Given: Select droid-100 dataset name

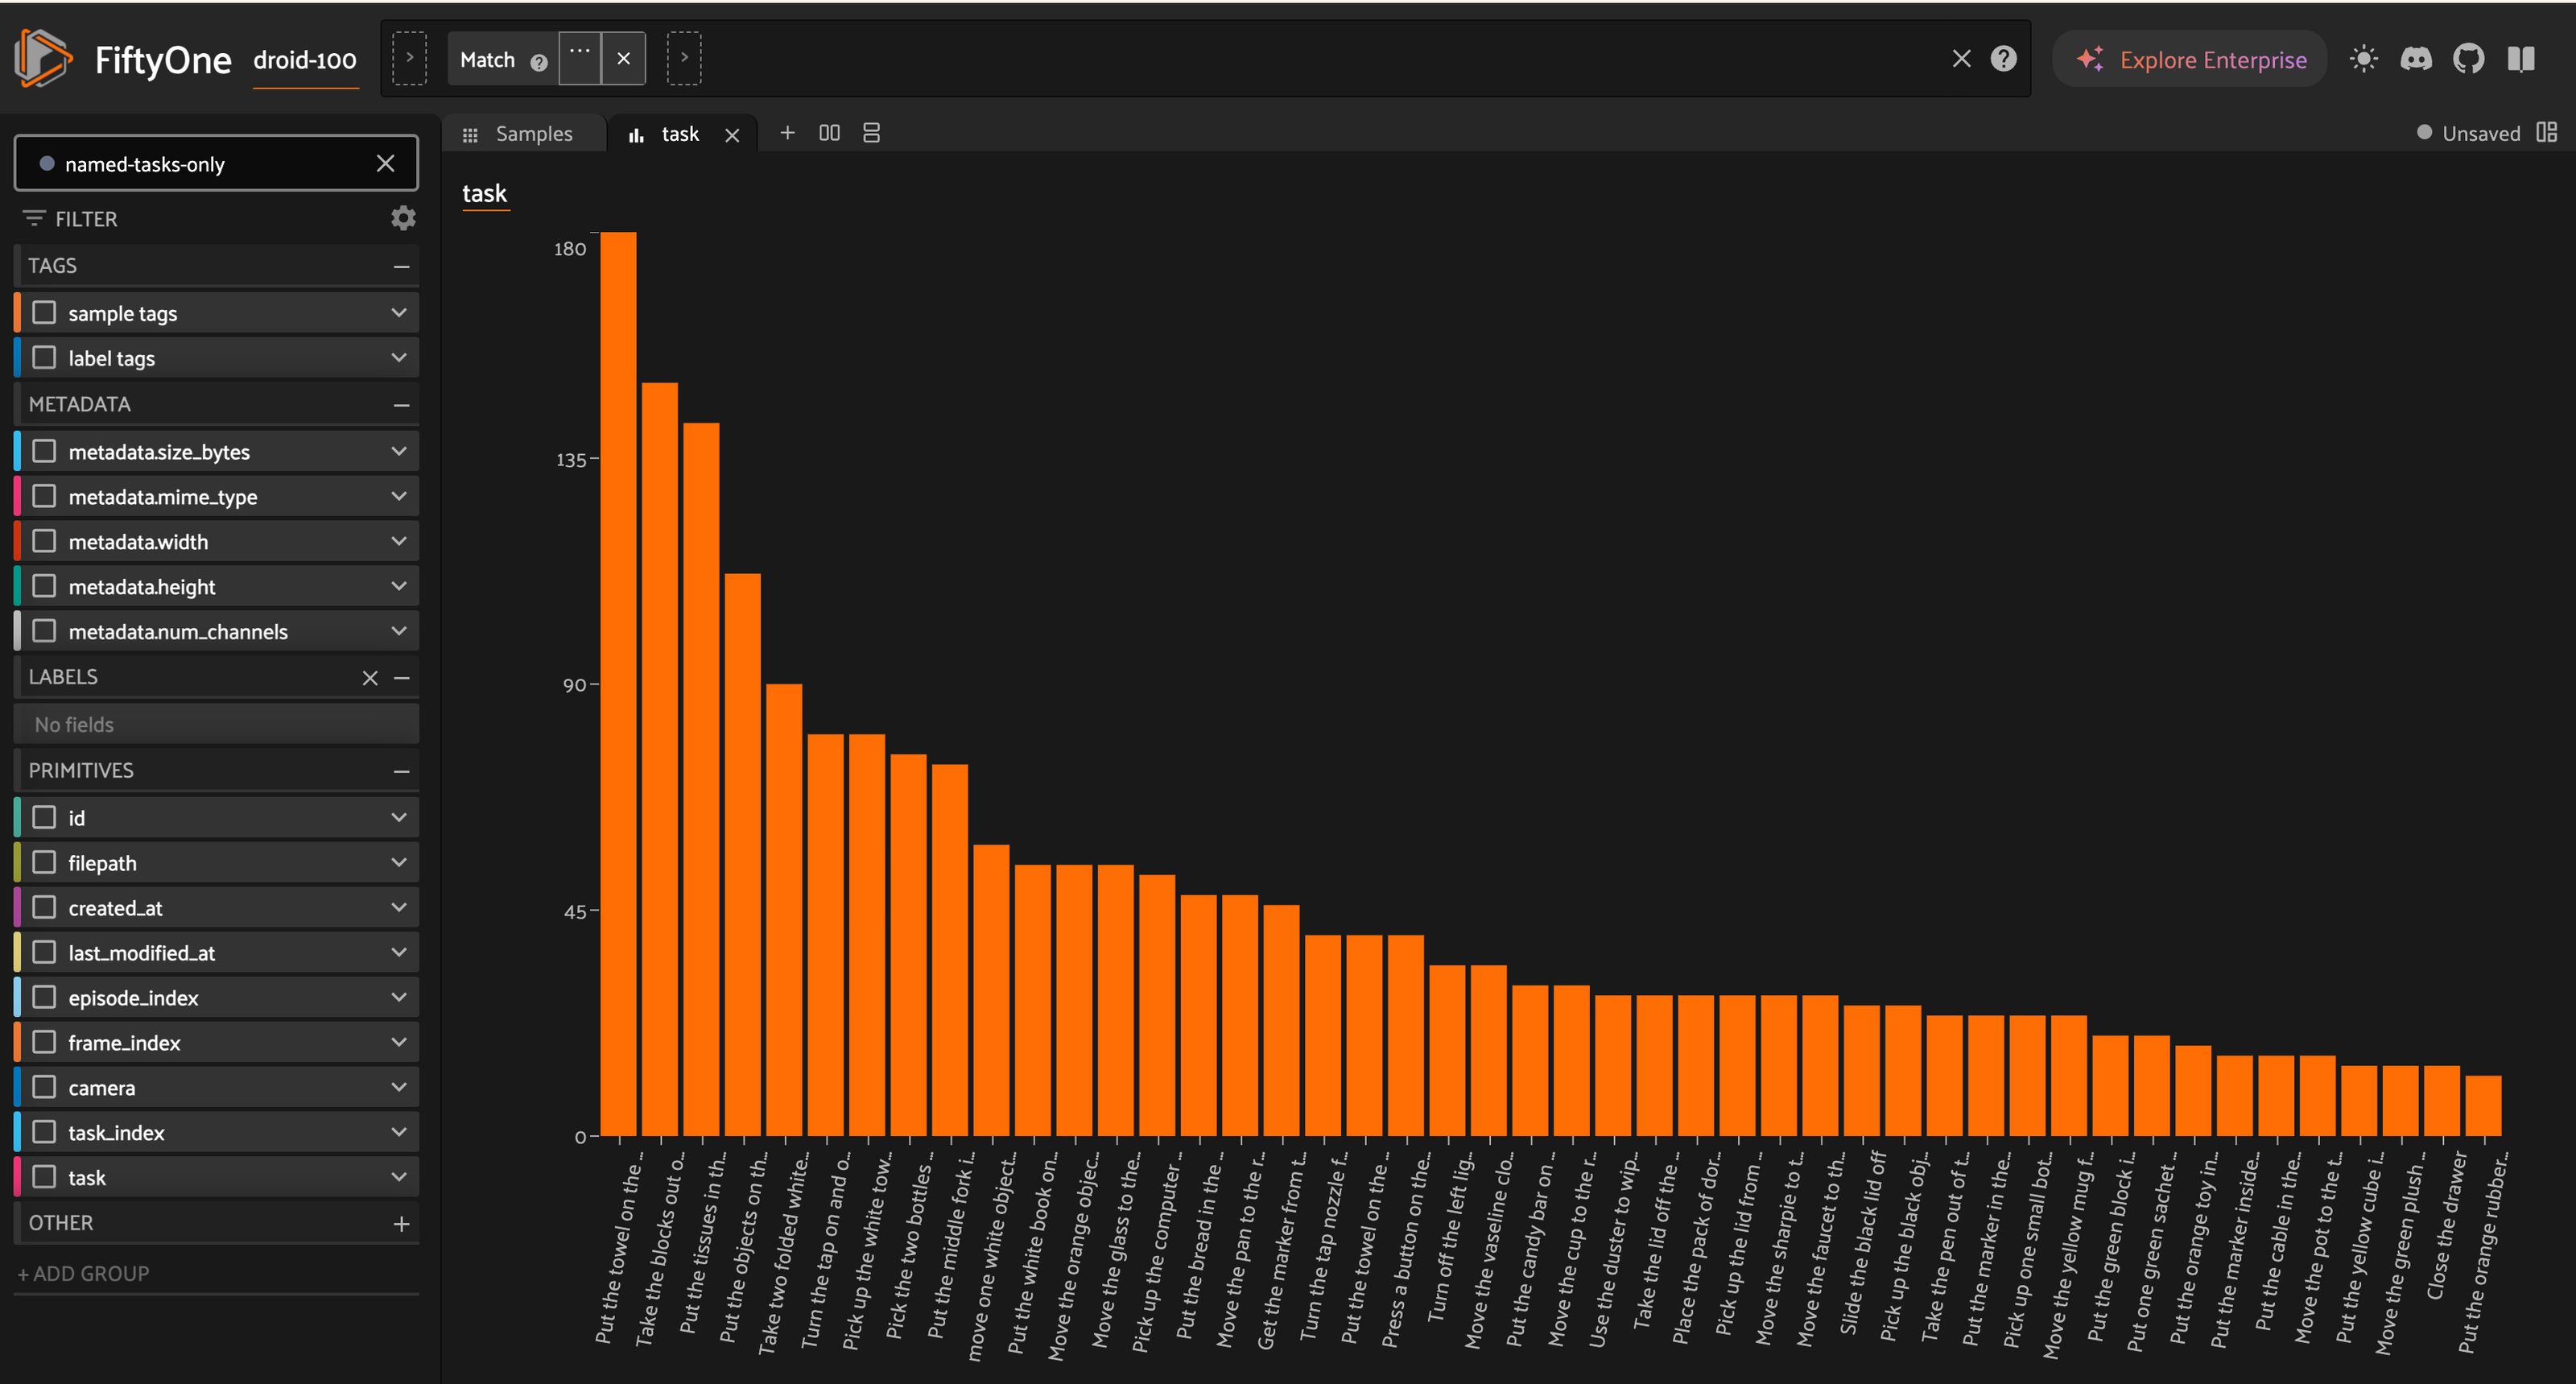Looking at the screenshot, I should point(305,60).
